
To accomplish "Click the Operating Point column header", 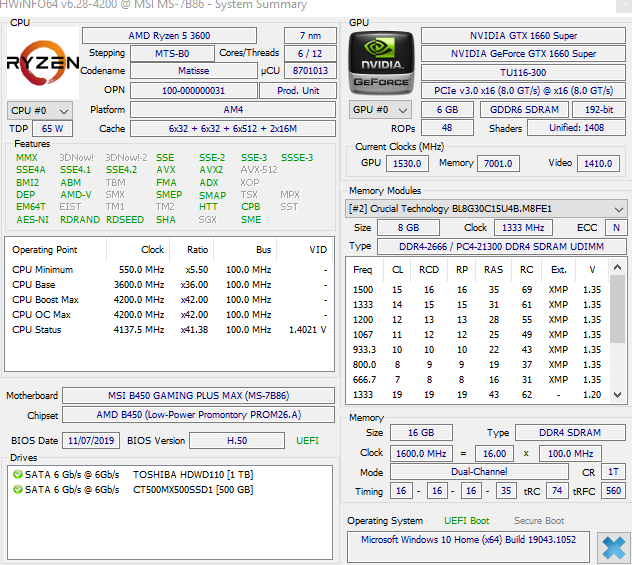I will (56, 250).
